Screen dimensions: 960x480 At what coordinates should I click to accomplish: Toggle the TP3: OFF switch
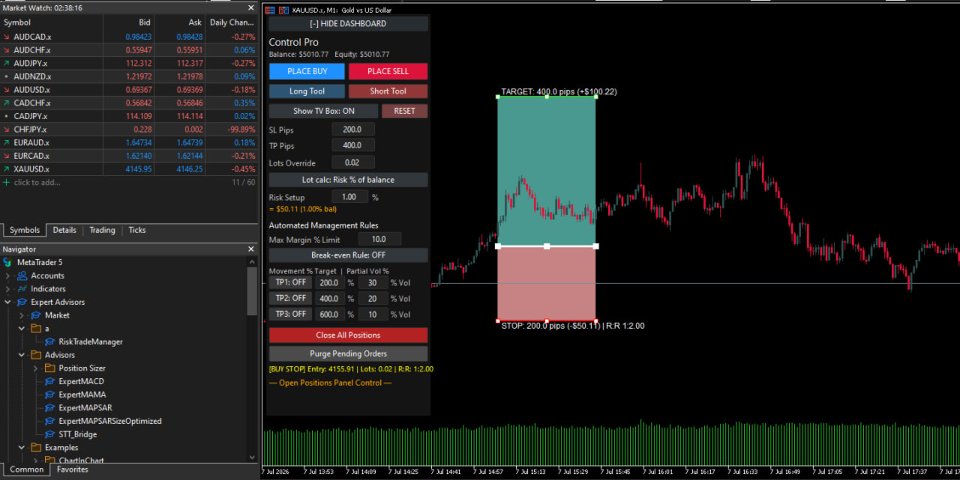290,314
